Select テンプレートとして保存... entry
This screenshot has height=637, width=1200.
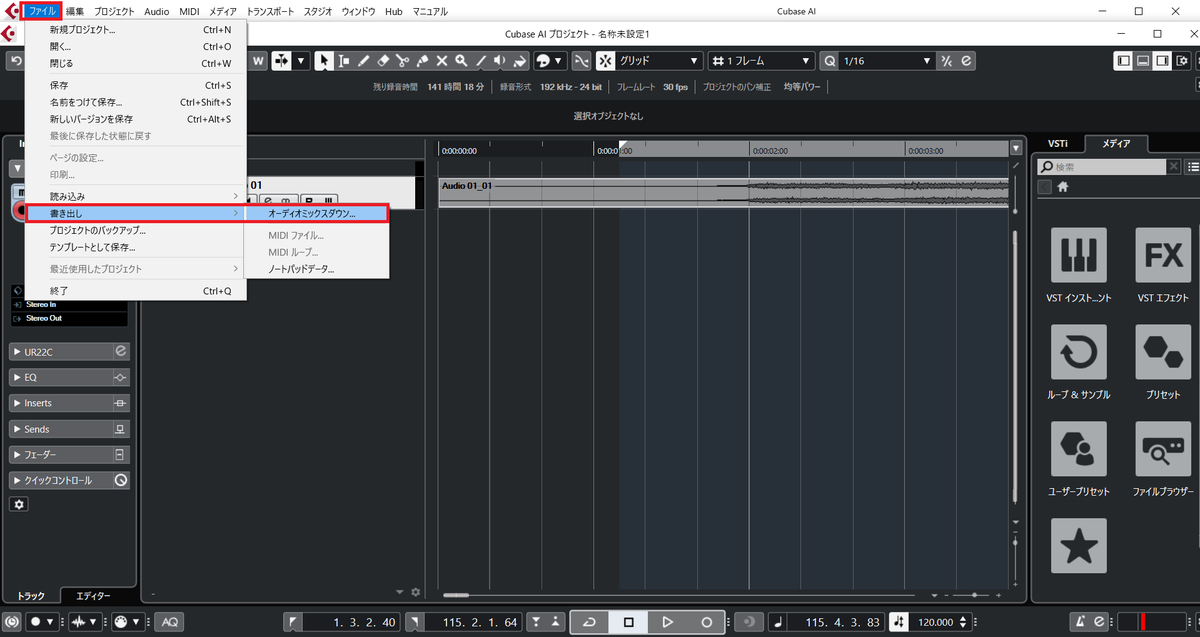tap(135, 247)
